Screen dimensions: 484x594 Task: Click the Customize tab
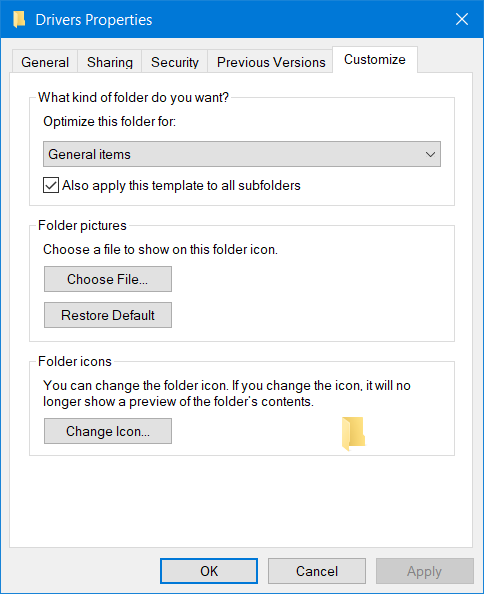point(375,59)
